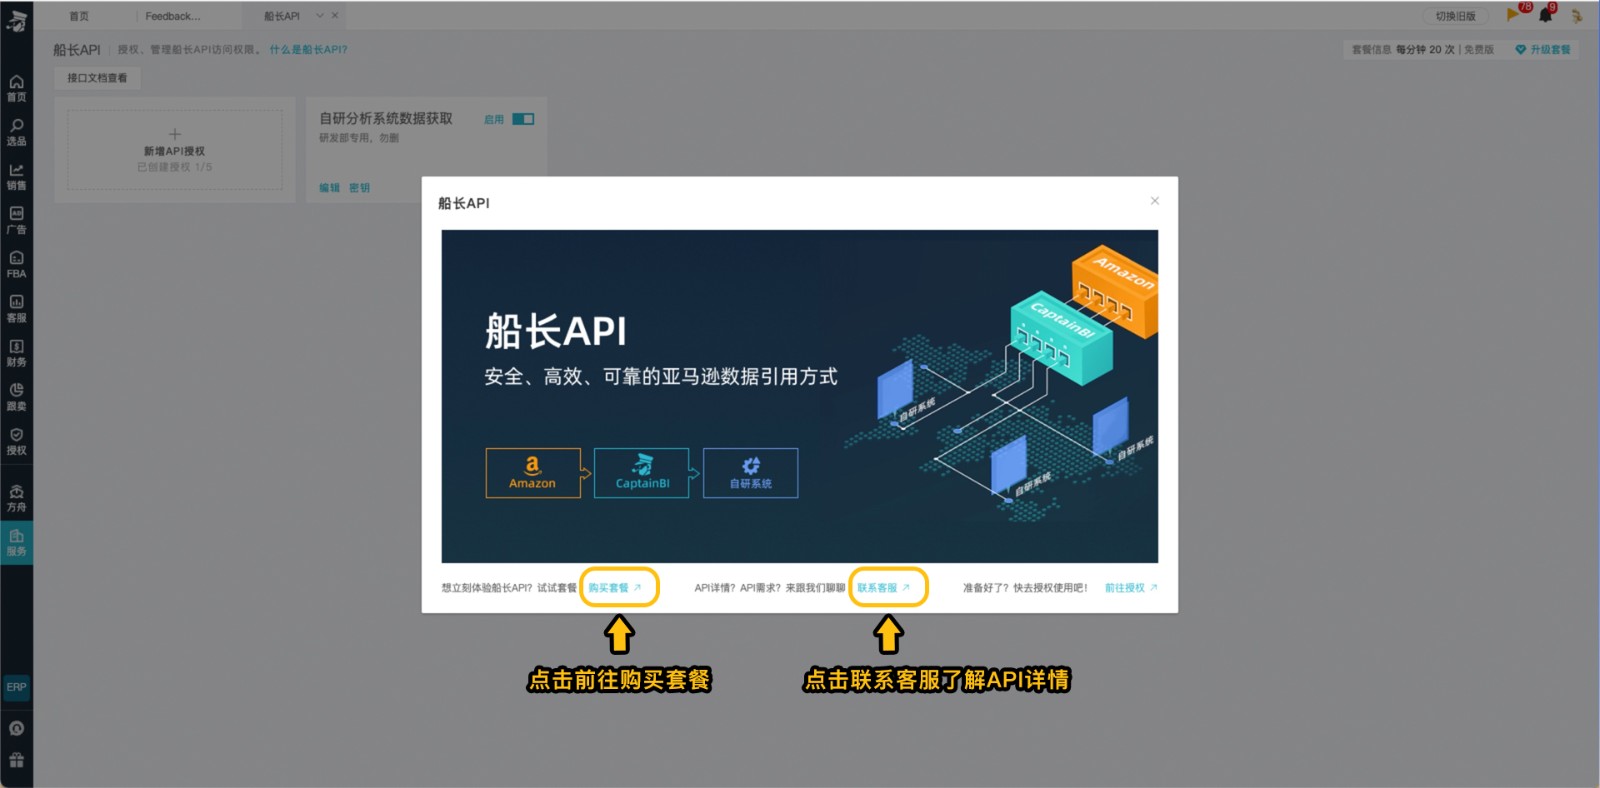Toggle the 启用 switch for 自研分析系统数据获取
The image size is (1600, 788).
[x=523, y=119]
